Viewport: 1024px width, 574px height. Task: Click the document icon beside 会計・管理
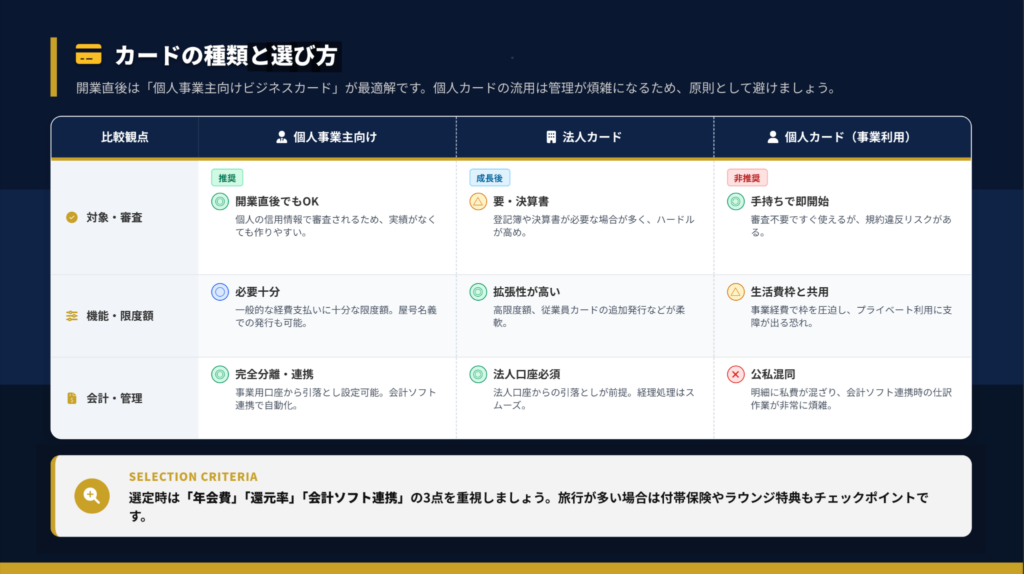point(71,398)
